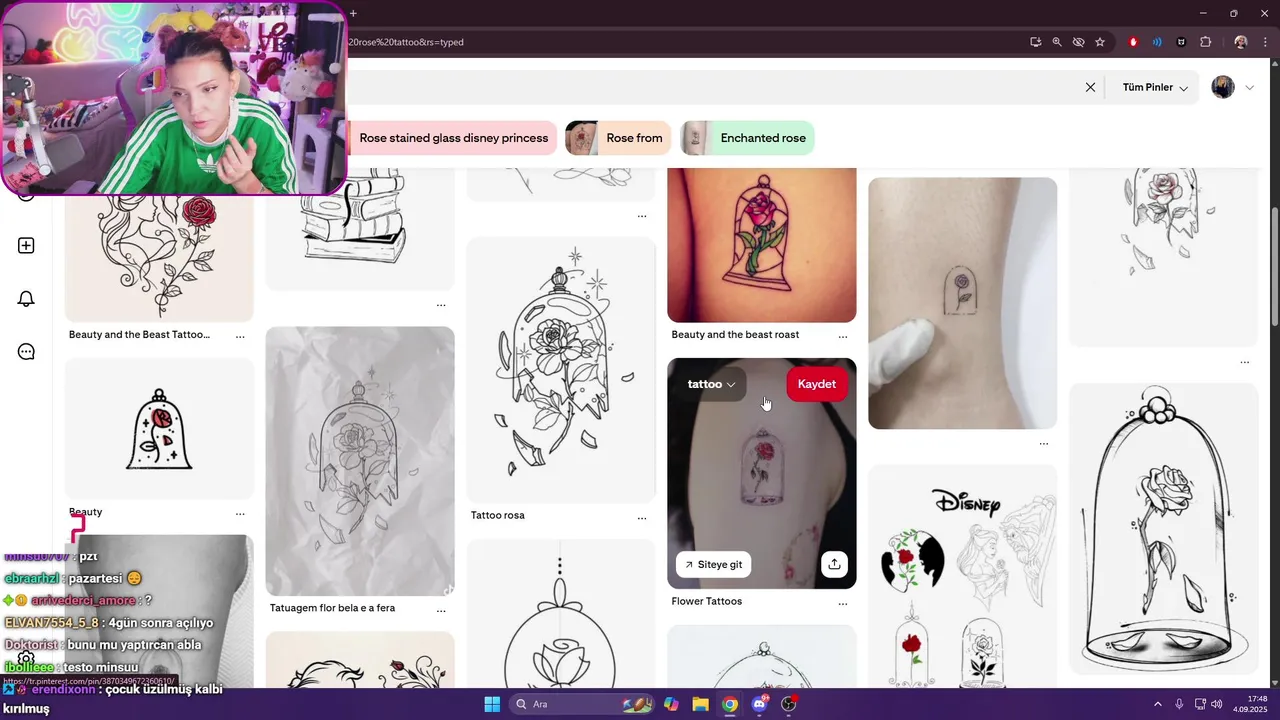Open the Disney rose silhouettes collage pin

click(x=963, y=576)
